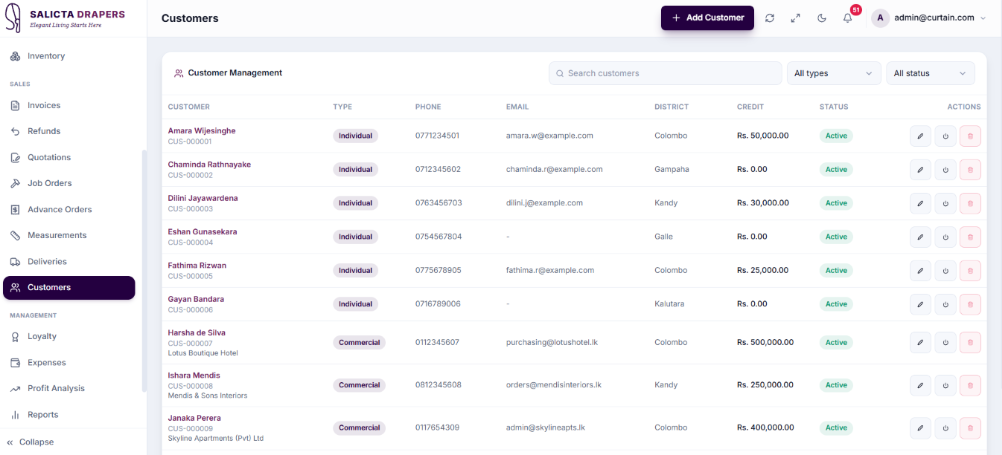1002x455 pixels.
Task: Edit Dilini Jayawardena pencil icon
Action: pos(920,203)
